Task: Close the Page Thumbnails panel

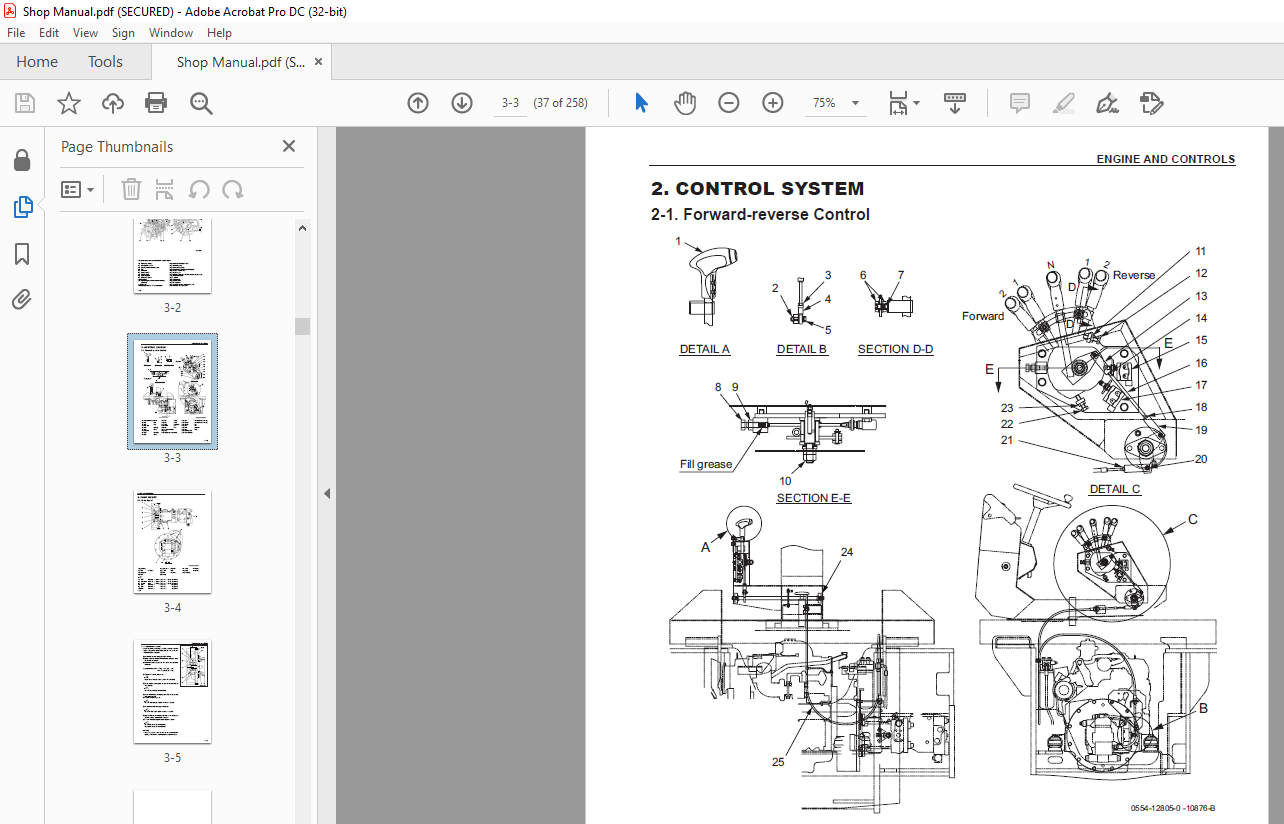Action: point(289,146)
